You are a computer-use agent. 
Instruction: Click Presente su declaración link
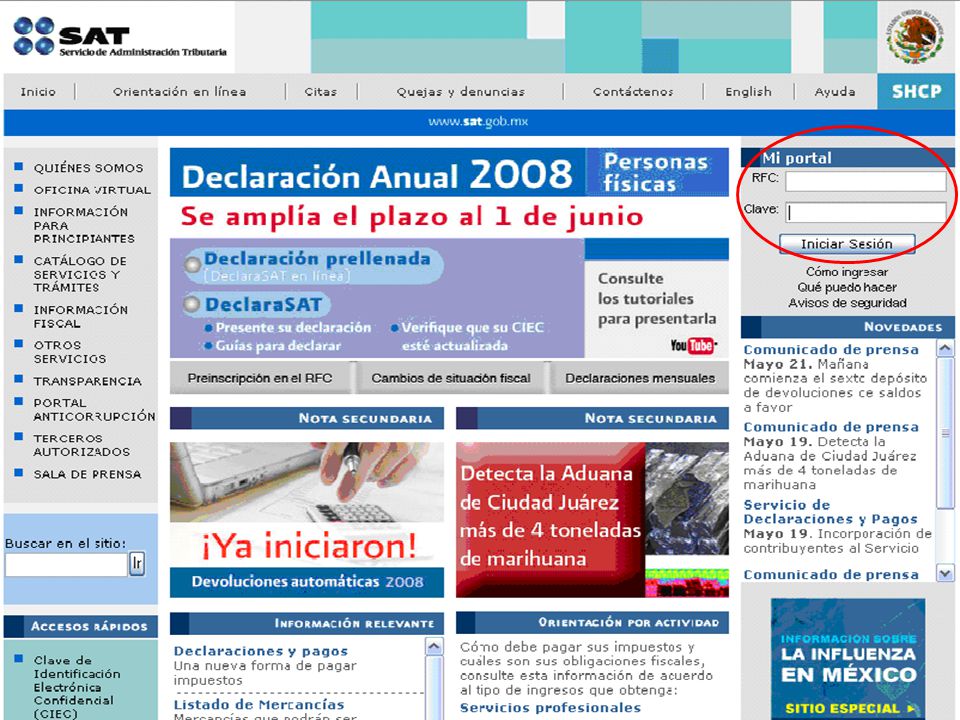[x=293, y=328]
